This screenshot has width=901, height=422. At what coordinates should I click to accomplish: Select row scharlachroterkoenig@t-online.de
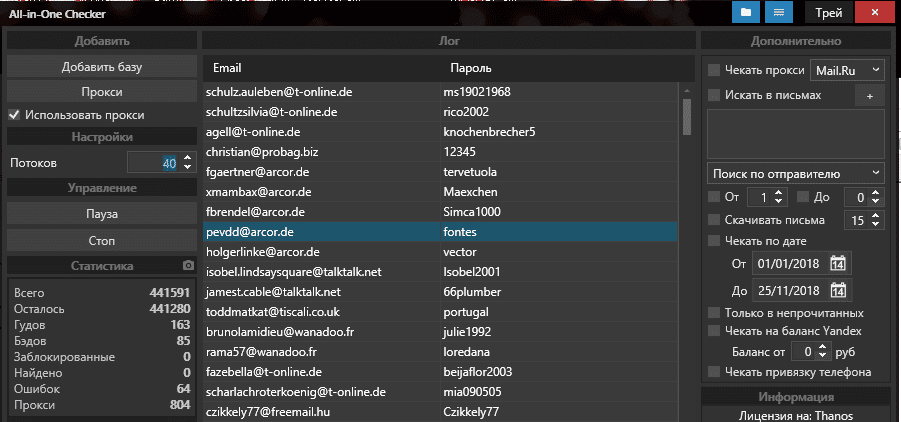pos(440,392)
